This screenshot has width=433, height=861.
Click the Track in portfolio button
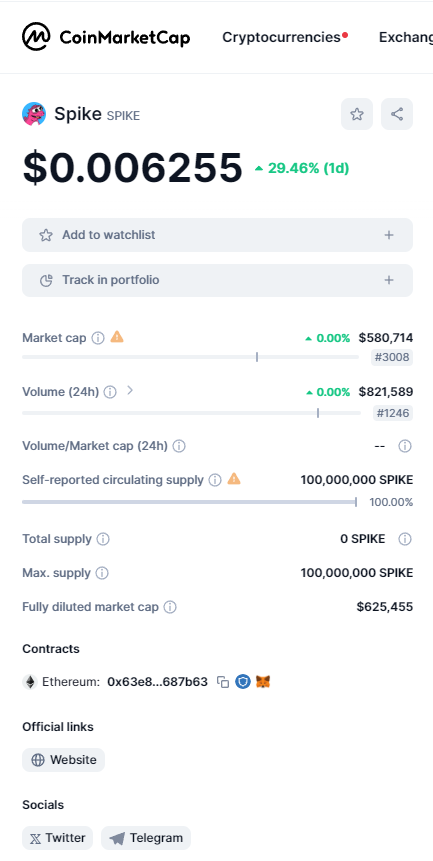click(217, 280)
